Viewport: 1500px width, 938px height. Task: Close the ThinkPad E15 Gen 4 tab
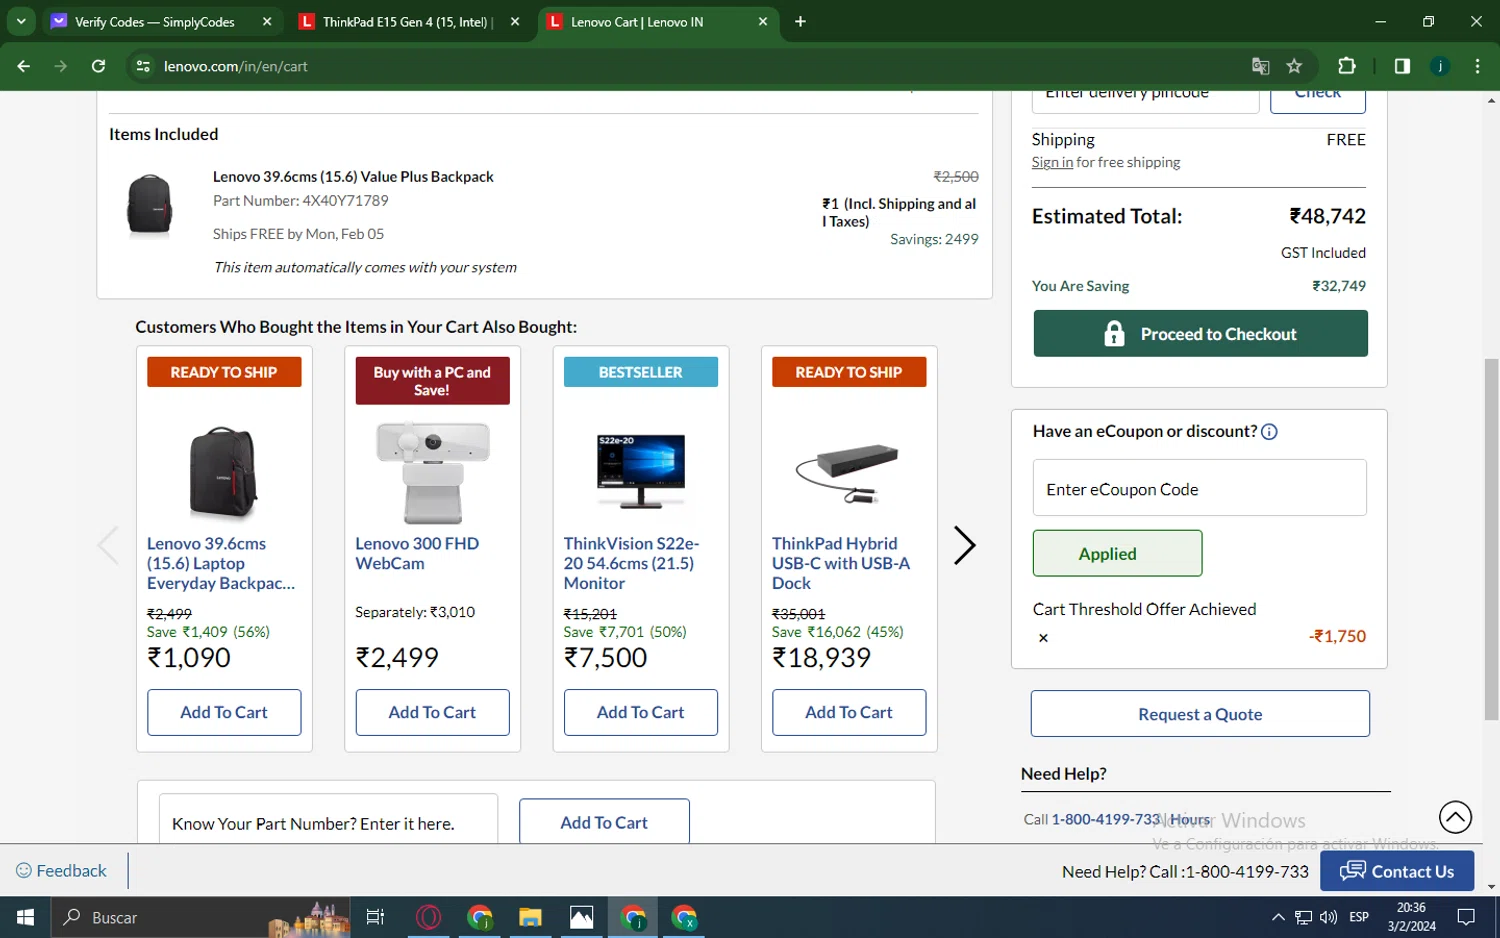pyautogui.click(x=515, y=21)
